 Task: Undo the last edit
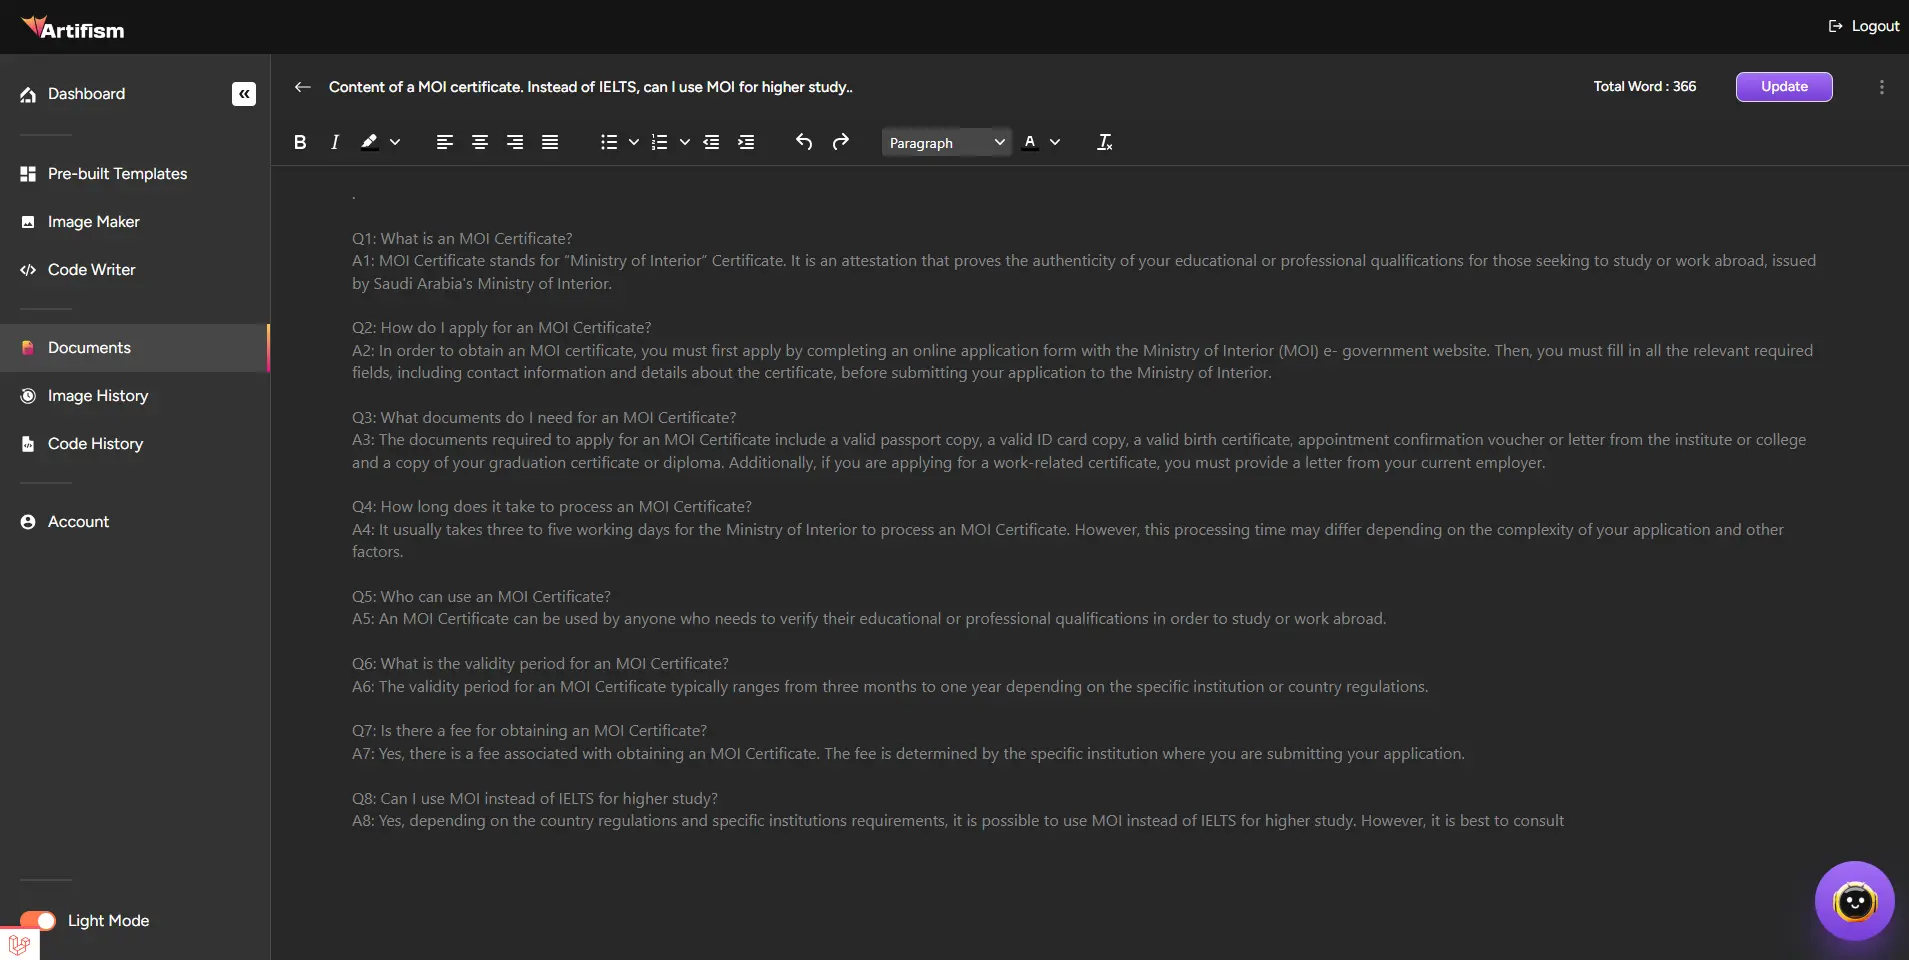coord(804,142)
